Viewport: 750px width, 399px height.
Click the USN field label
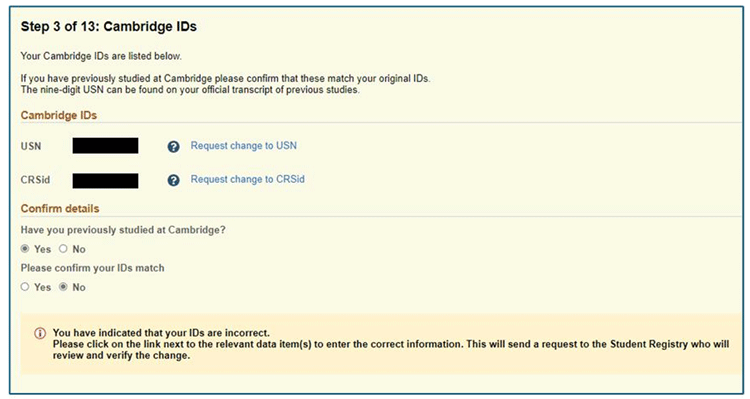tap(31, 146)
